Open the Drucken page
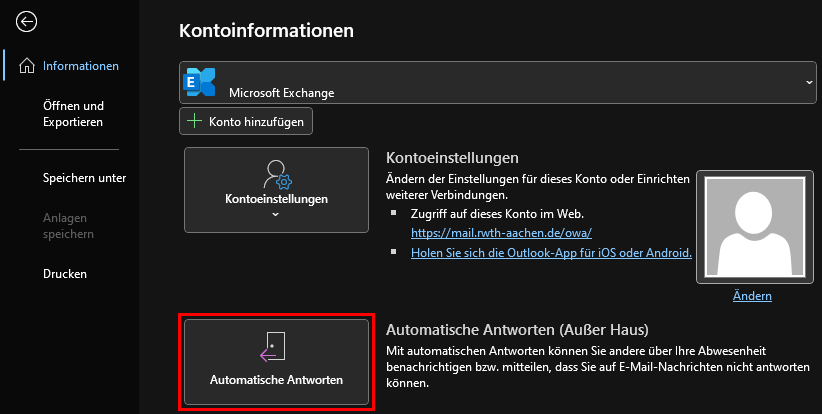Viewport: 822px width, 414px height. tap(65, 273)
